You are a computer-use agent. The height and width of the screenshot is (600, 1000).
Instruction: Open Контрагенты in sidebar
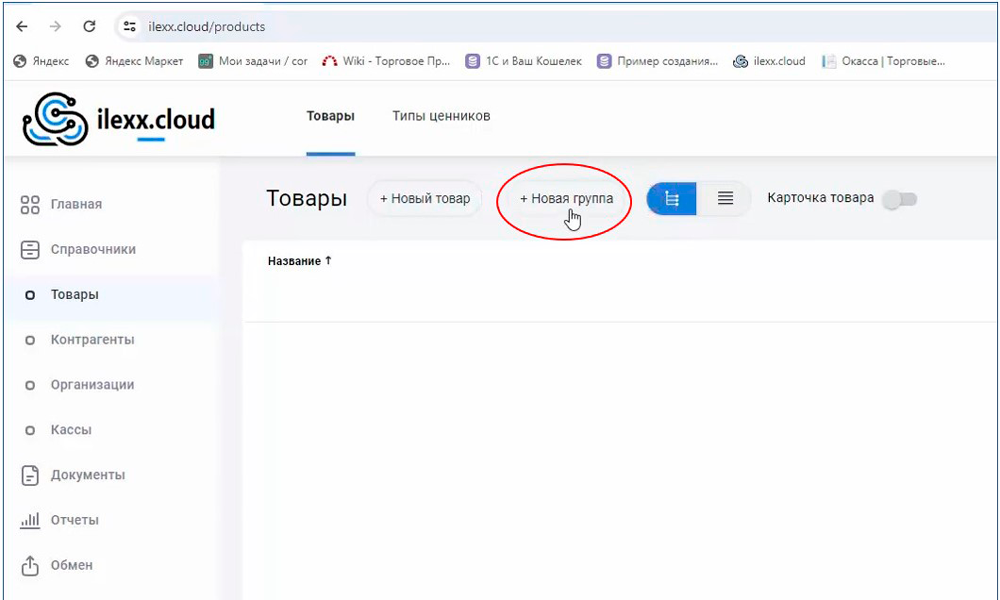[92, 340]
